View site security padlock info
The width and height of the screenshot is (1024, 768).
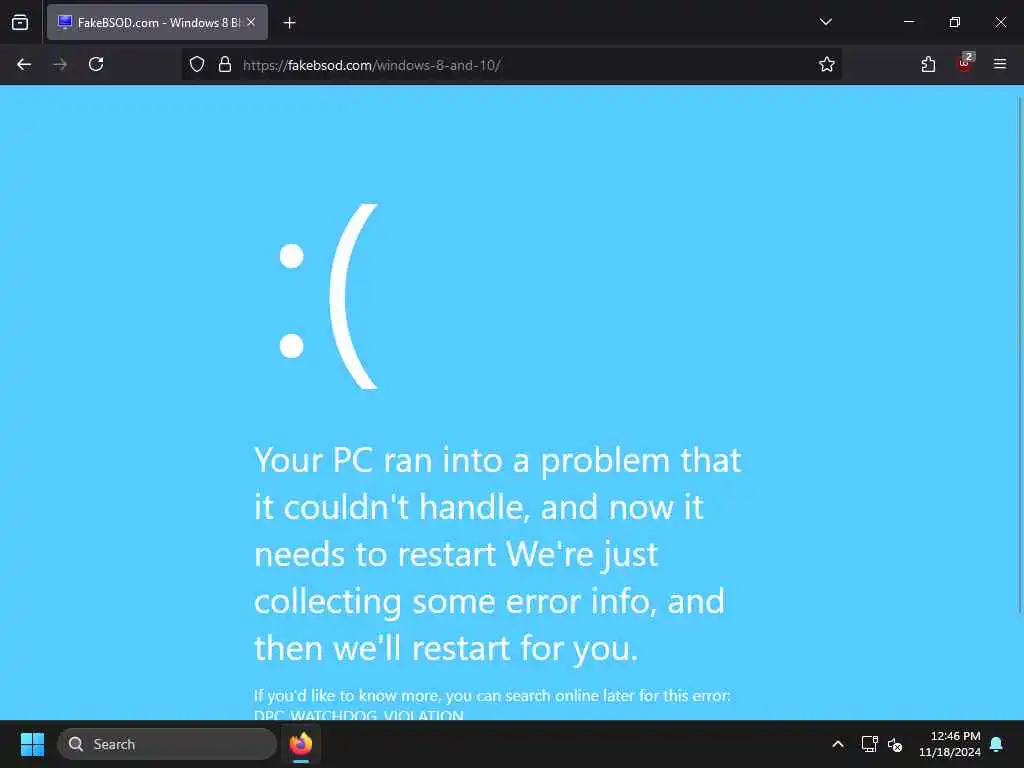click(225, 64)
